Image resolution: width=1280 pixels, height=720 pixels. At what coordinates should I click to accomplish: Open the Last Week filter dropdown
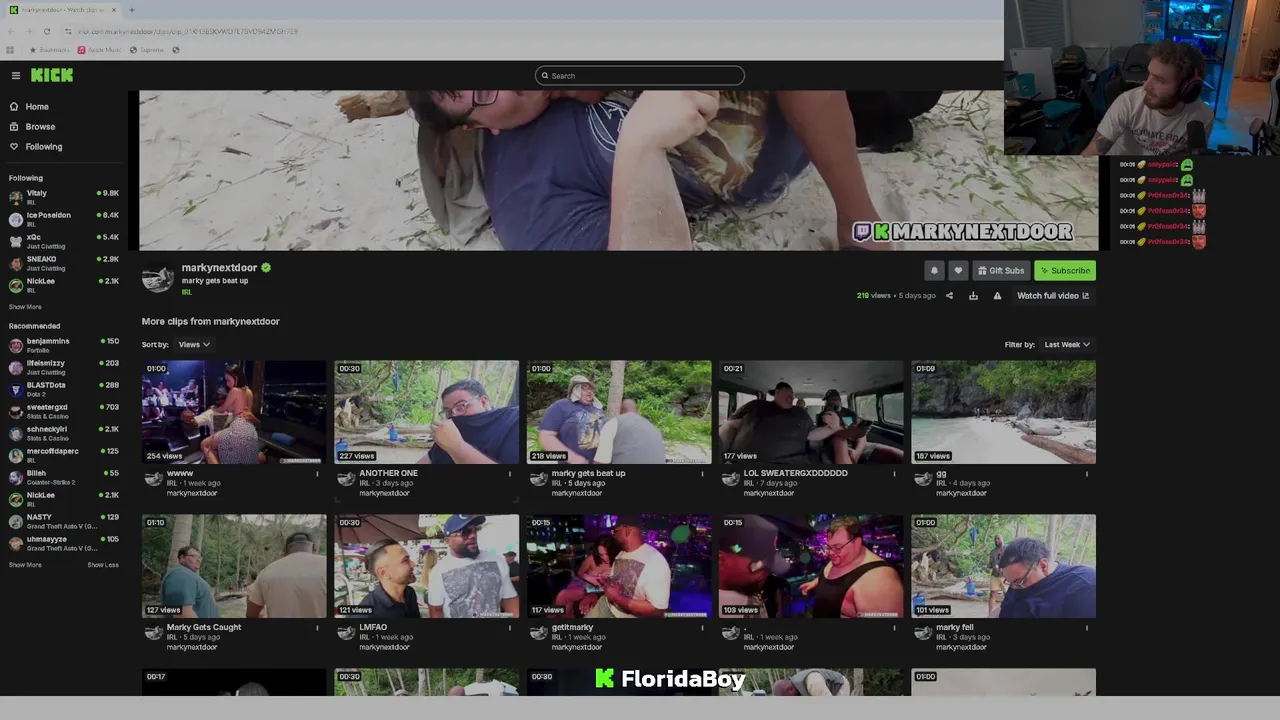[x=1067, y=345]
